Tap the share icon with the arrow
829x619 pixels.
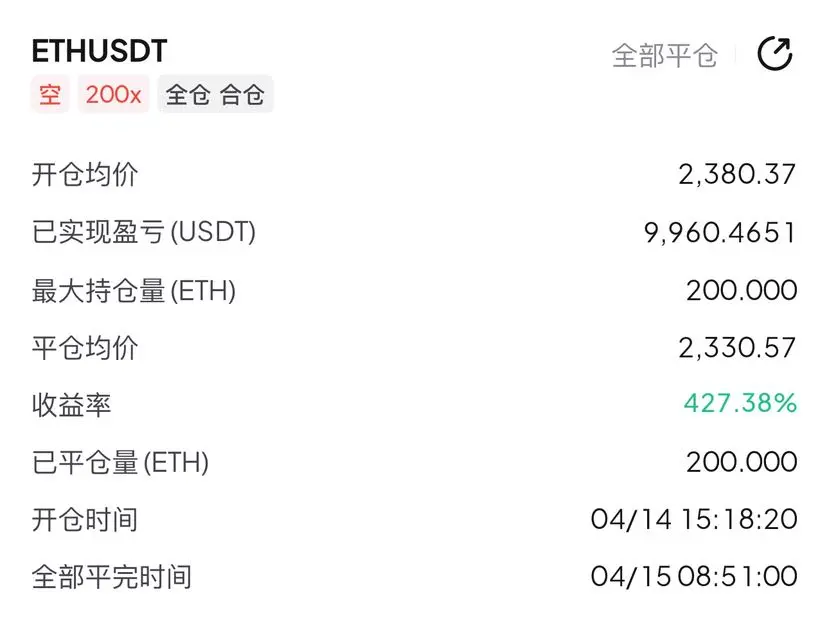[775, 53]
